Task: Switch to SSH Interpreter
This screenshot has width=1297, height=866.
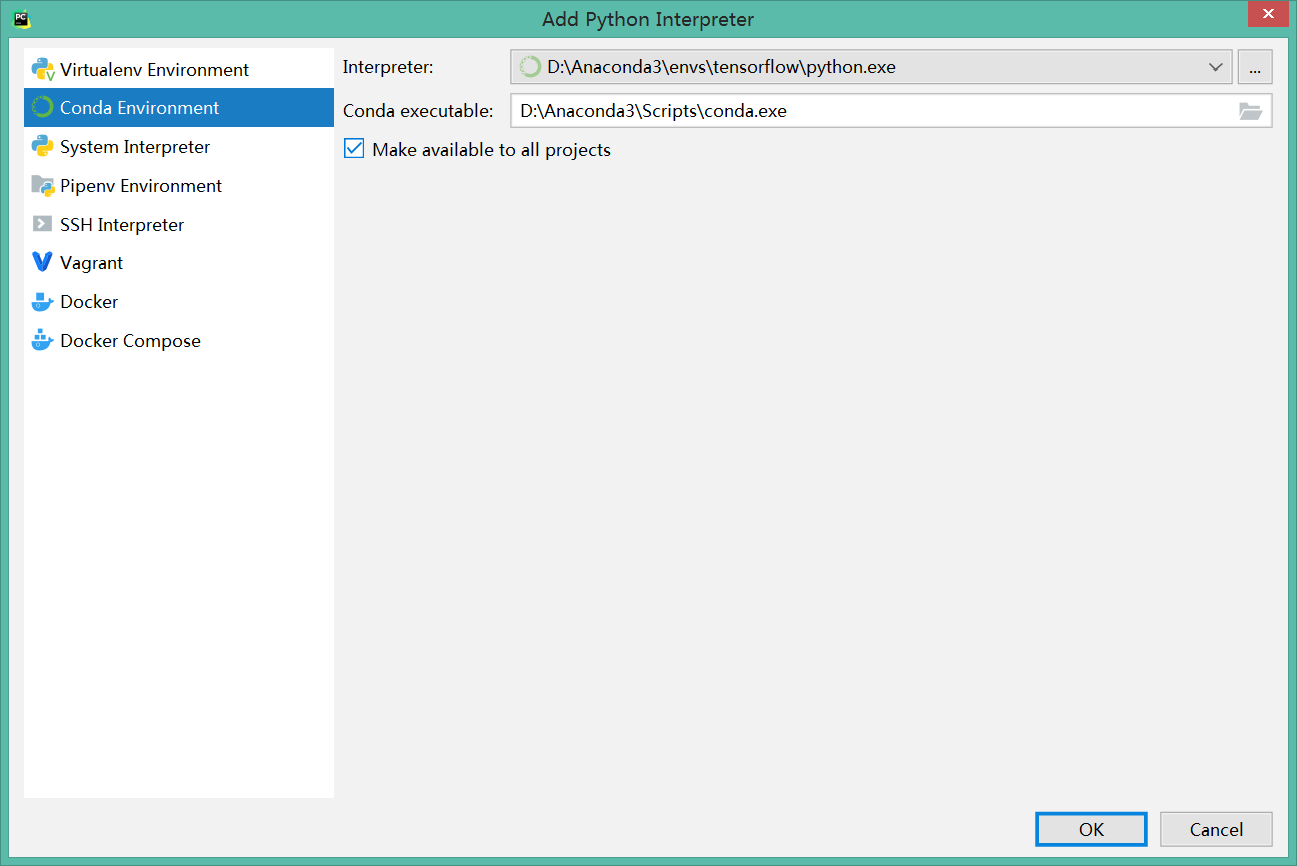Action: [179, 224]
